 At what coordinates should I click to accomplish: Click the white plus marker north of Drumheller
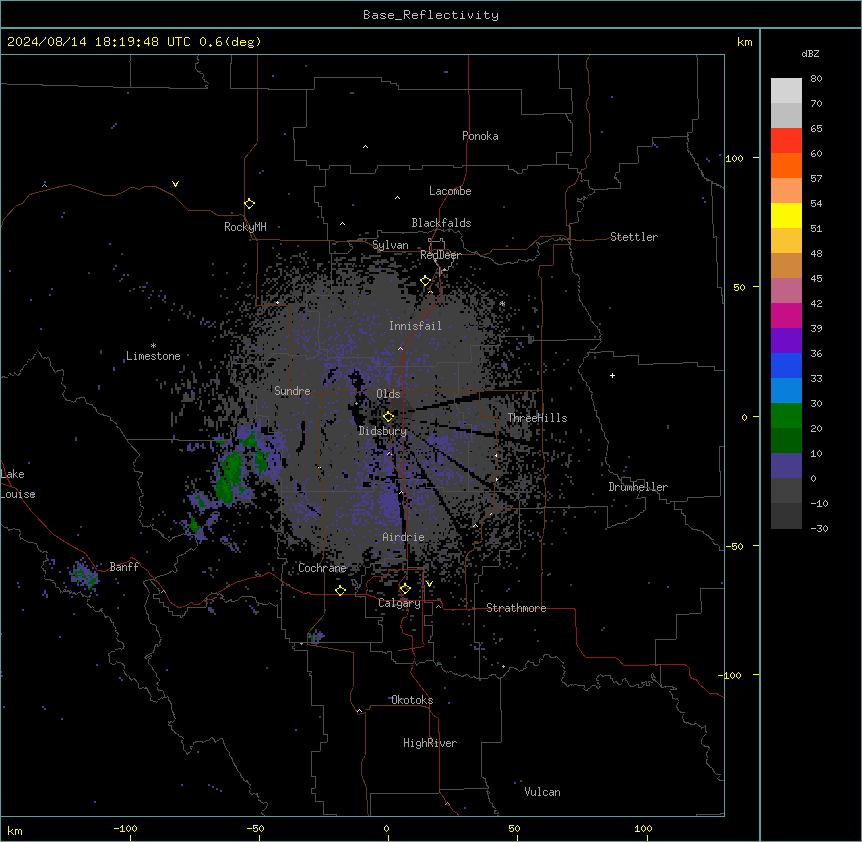click(x=612, y=375)
